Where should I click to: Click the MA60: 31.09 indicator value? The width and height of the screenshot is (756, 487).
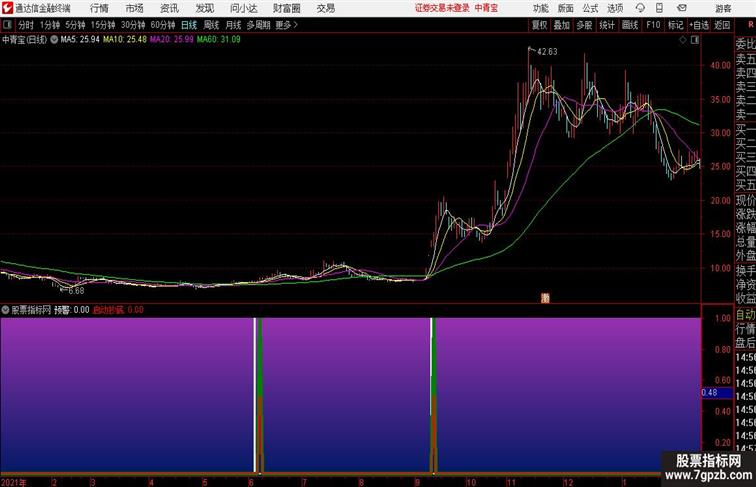click(218, 40)
